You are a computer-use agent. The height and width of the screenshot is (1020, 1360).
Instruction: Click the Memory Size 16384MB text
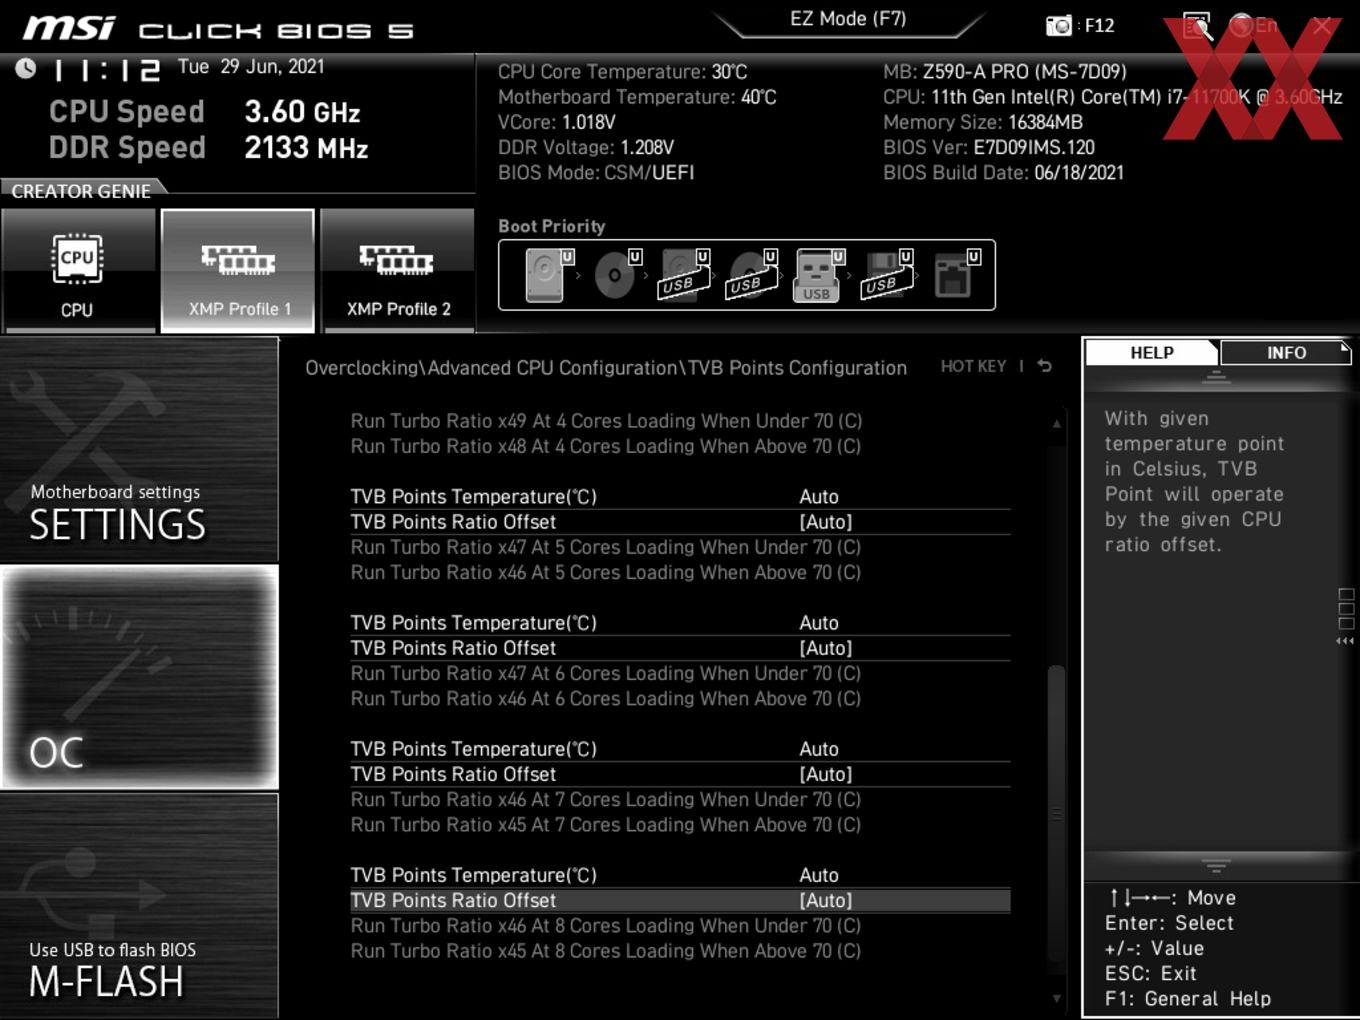pos(983,122)
